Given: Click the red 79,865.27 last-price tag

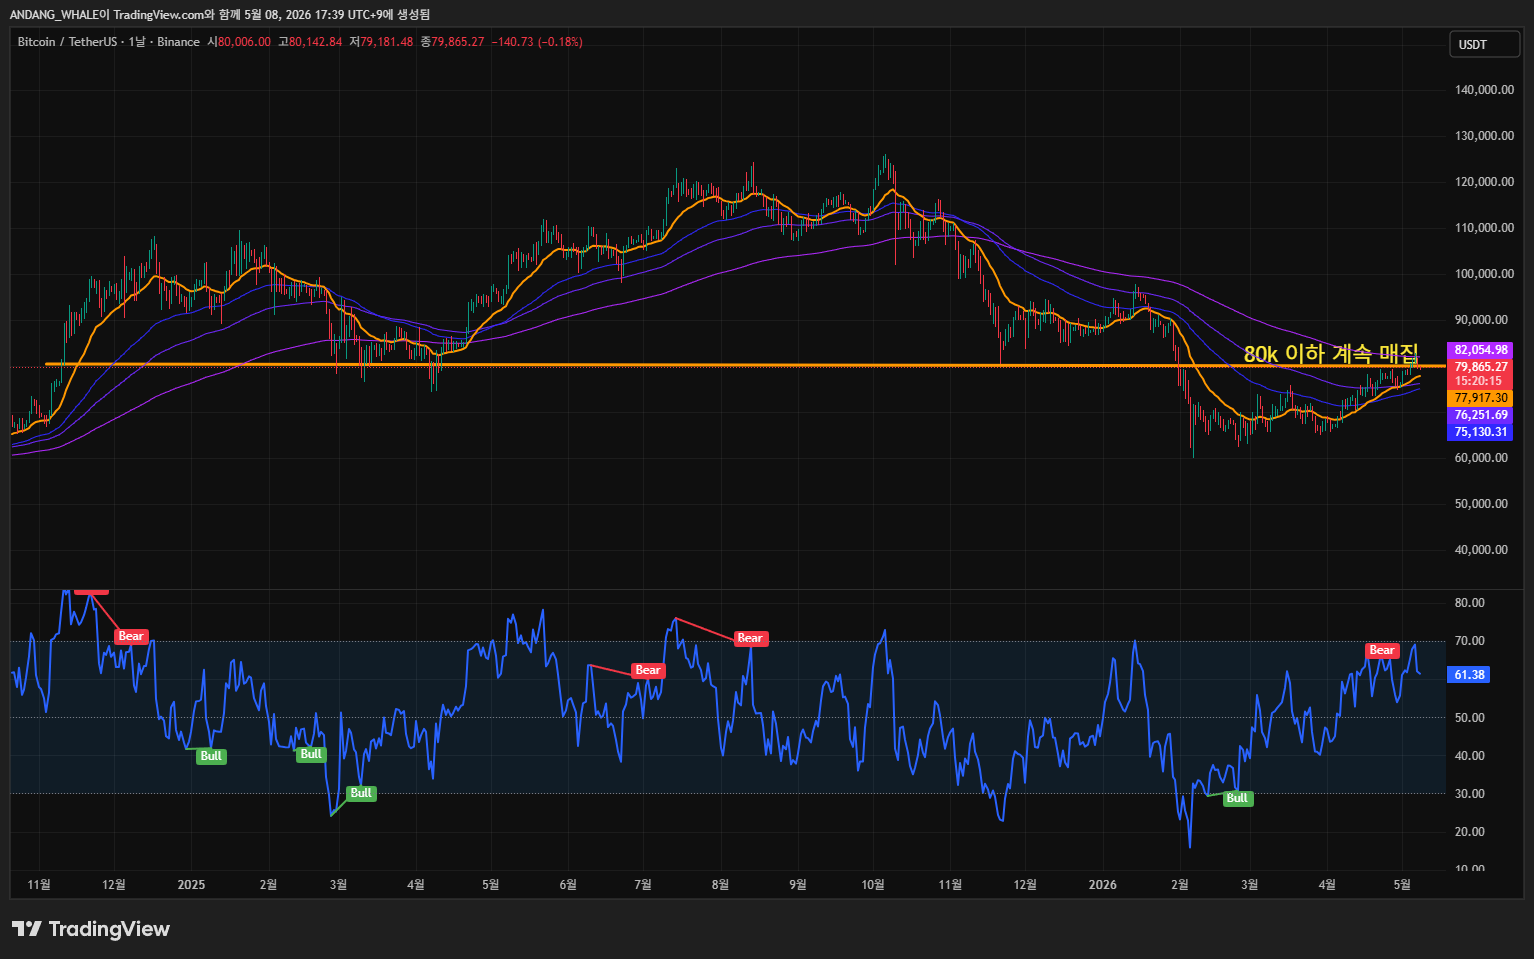Looking at the screenshot, I should 1480,367.
